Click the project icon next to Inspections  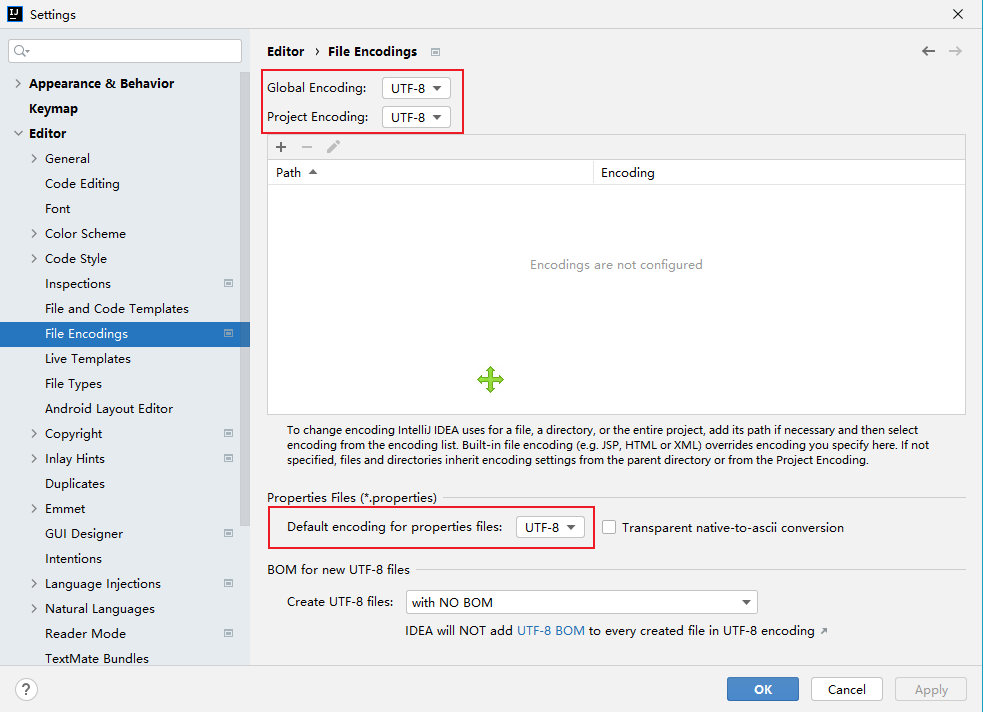228,283
